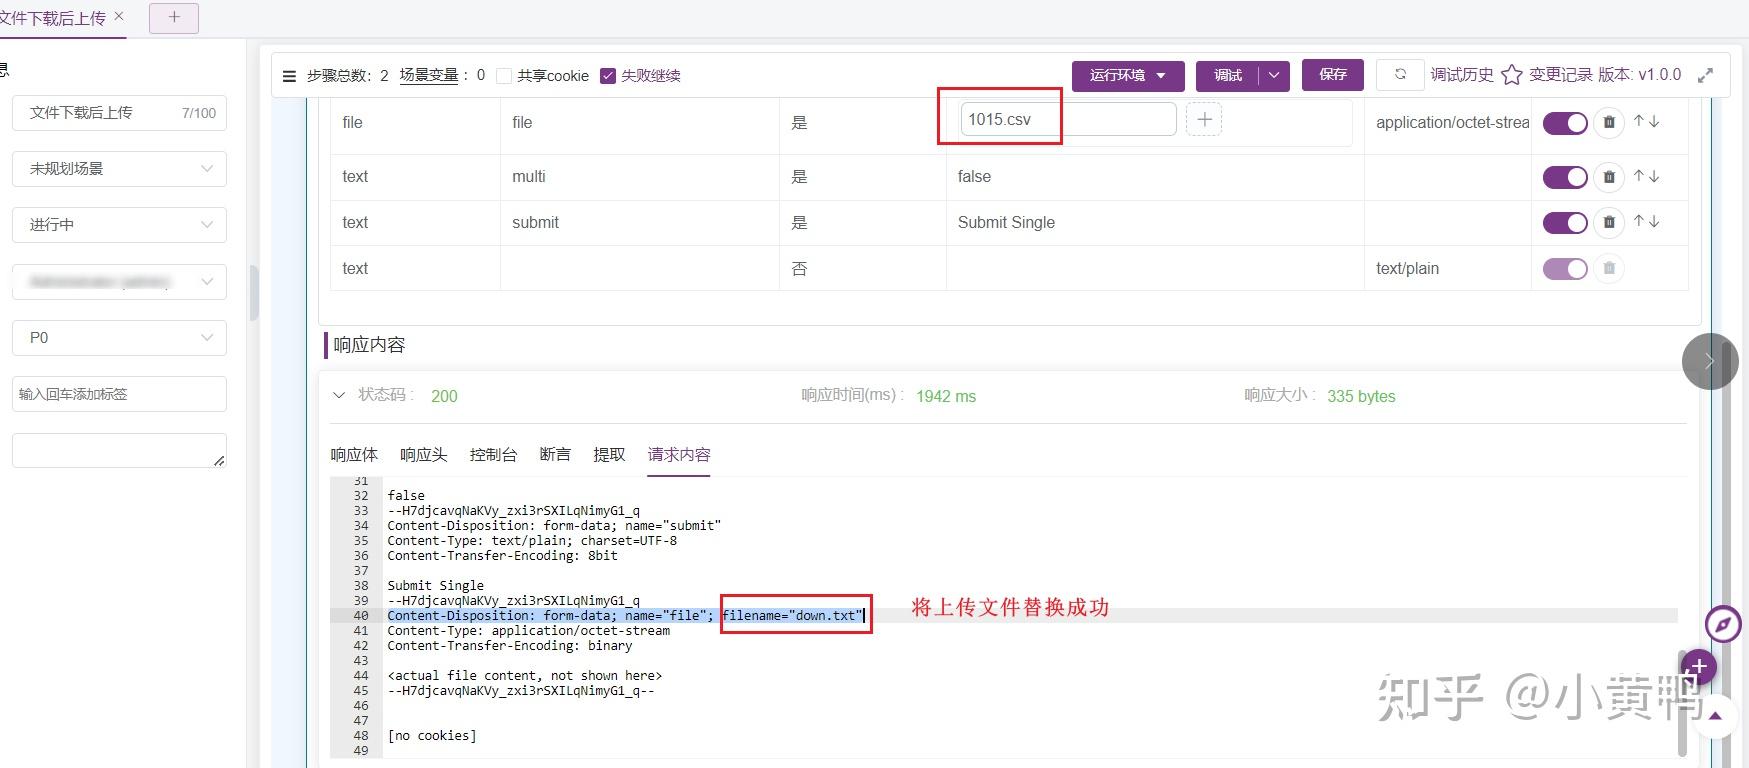Switch to the 响应体 tab
1749x768 pixels.
click(x=354, y=455)
